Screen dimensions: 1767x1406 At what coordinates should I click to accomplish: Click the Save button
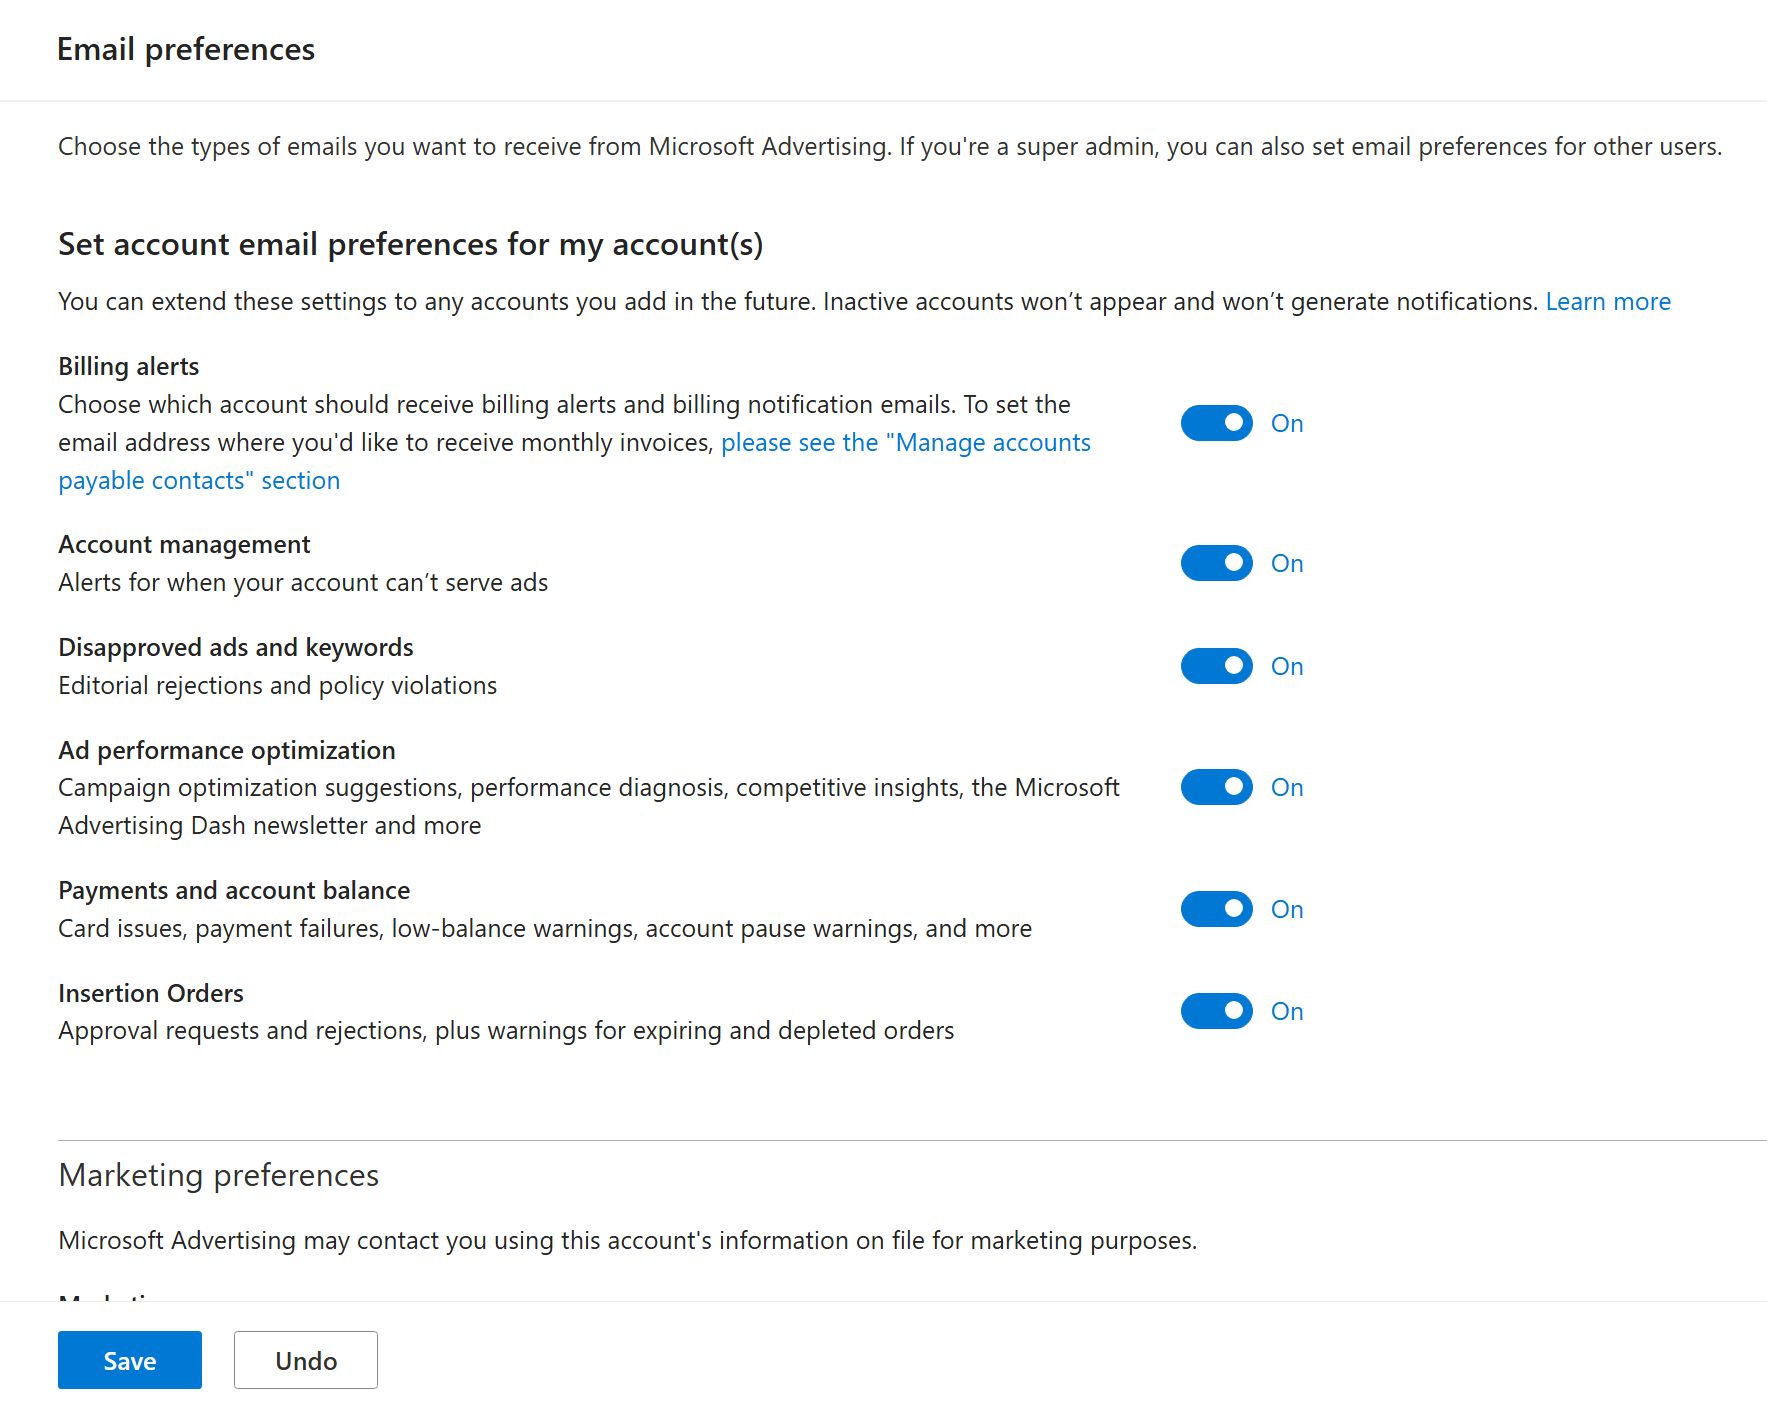[x=129, y=1360]
